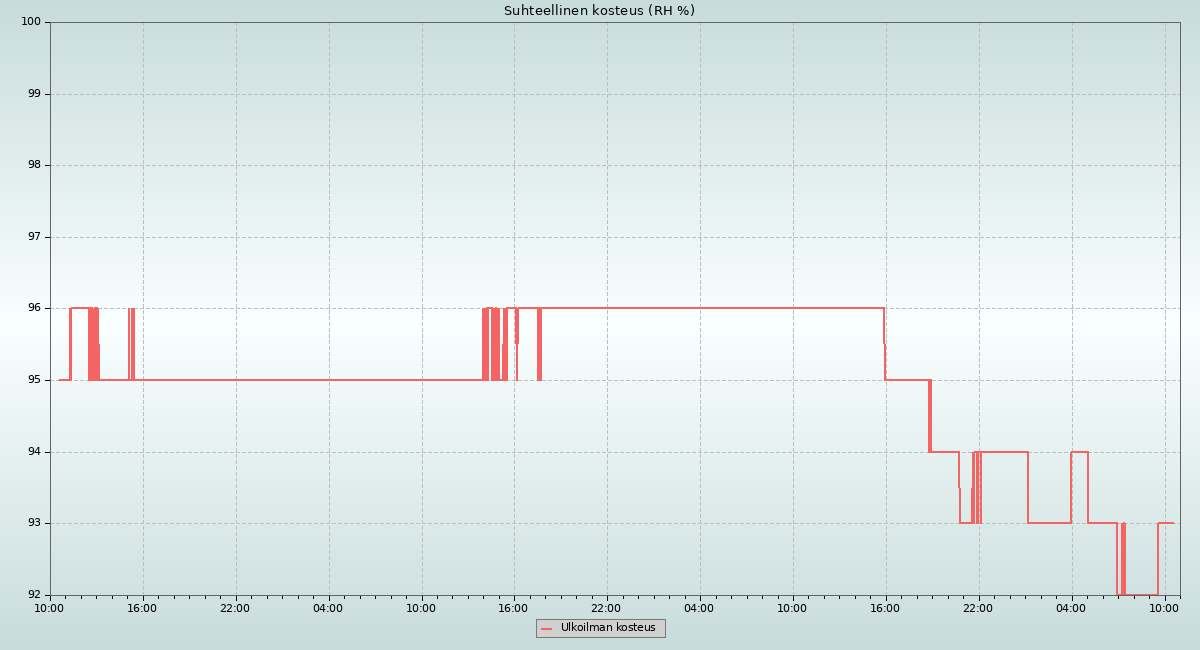Click the chart title Suhteellinen kosteus (RH %)
This screenshot has height=650, width=1200.
(599, 11)
